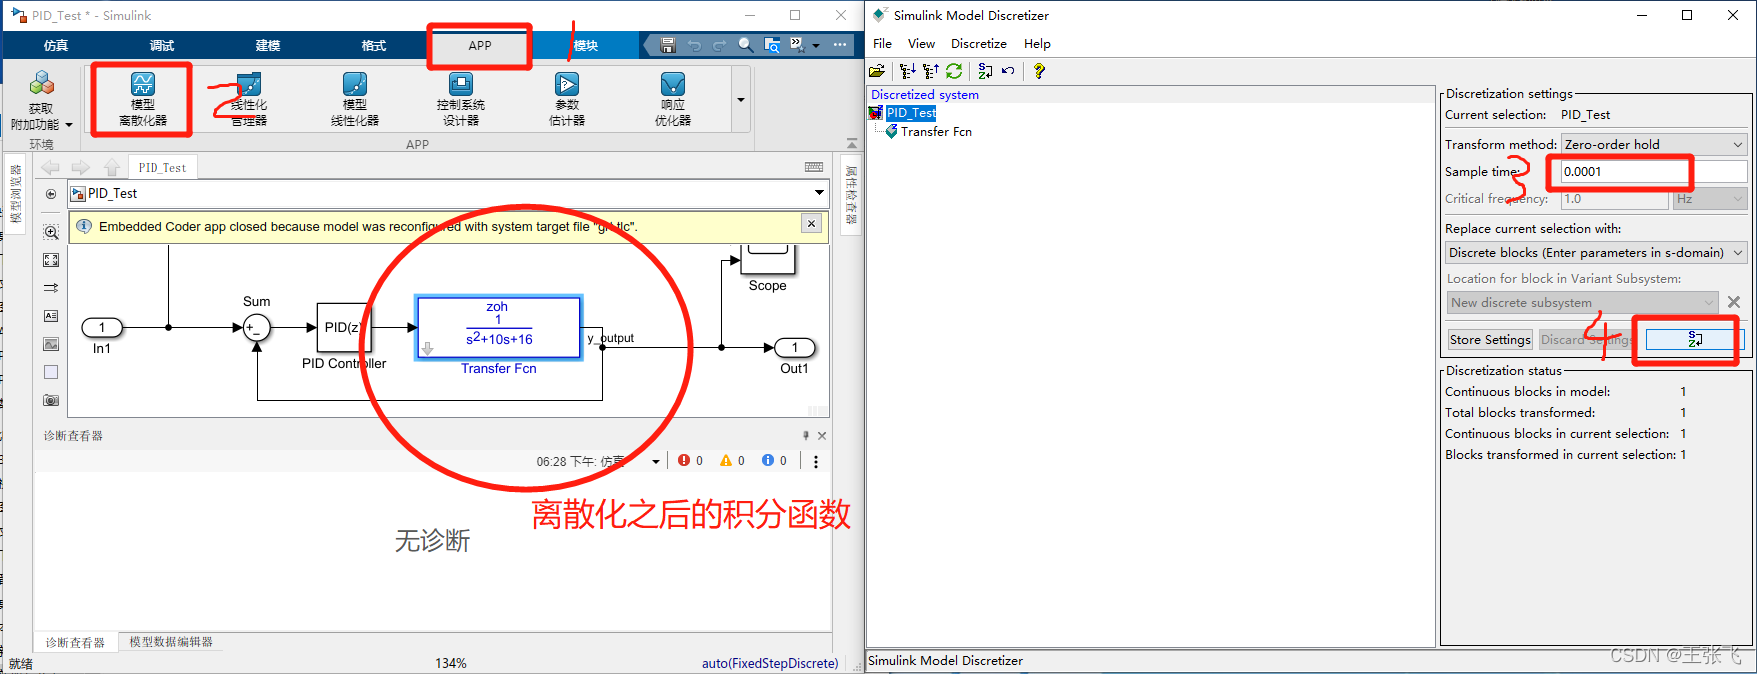Image resolution: width=1757 pixels, height=674 pixels.
Task: Select the PID Controller block on canvas
Action: 343,327
